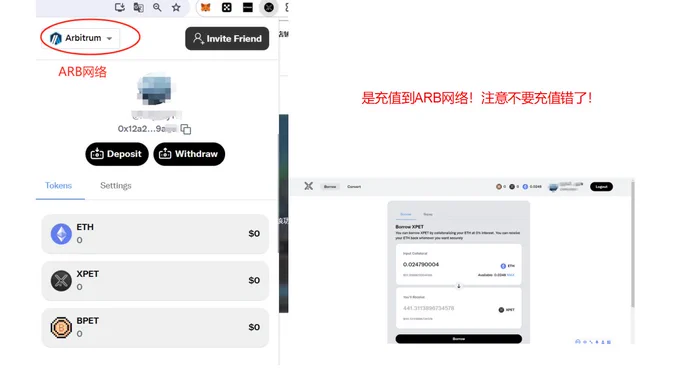Open the MetaMask fox extension icon
This screenshot has width=680, height=387.
(206, 7)
